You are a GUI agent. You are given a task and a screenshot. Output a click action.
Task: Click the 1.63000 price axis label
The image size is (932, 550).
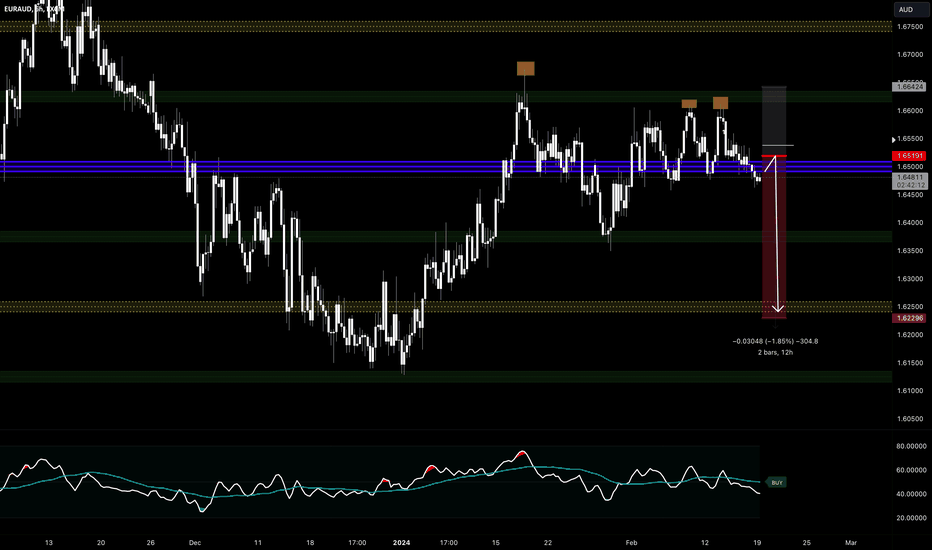909,279
